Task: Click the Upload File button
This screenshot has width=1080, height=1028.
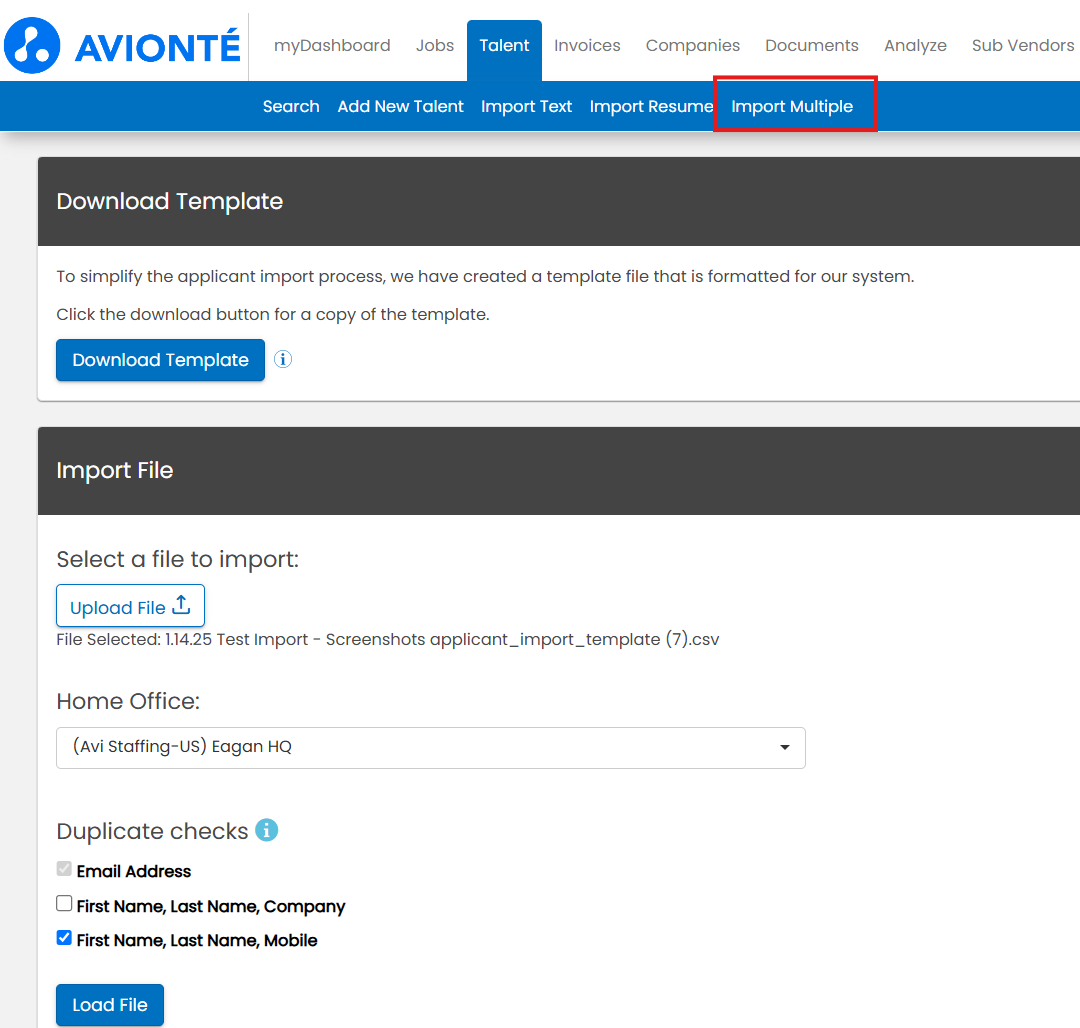Action: pyautogui.click(x=130, y=606)
